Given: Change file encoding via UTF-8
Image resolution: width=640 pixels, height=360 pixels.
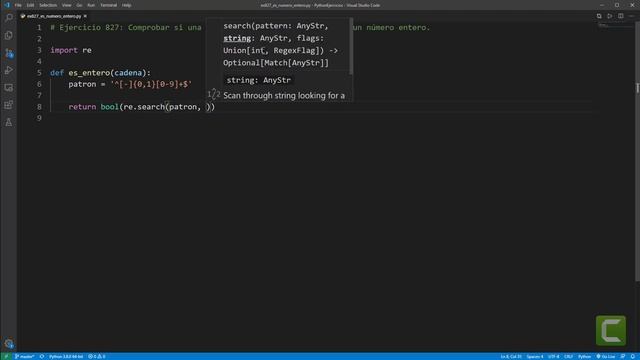Looking at the screenshot, I should [553, 356].
